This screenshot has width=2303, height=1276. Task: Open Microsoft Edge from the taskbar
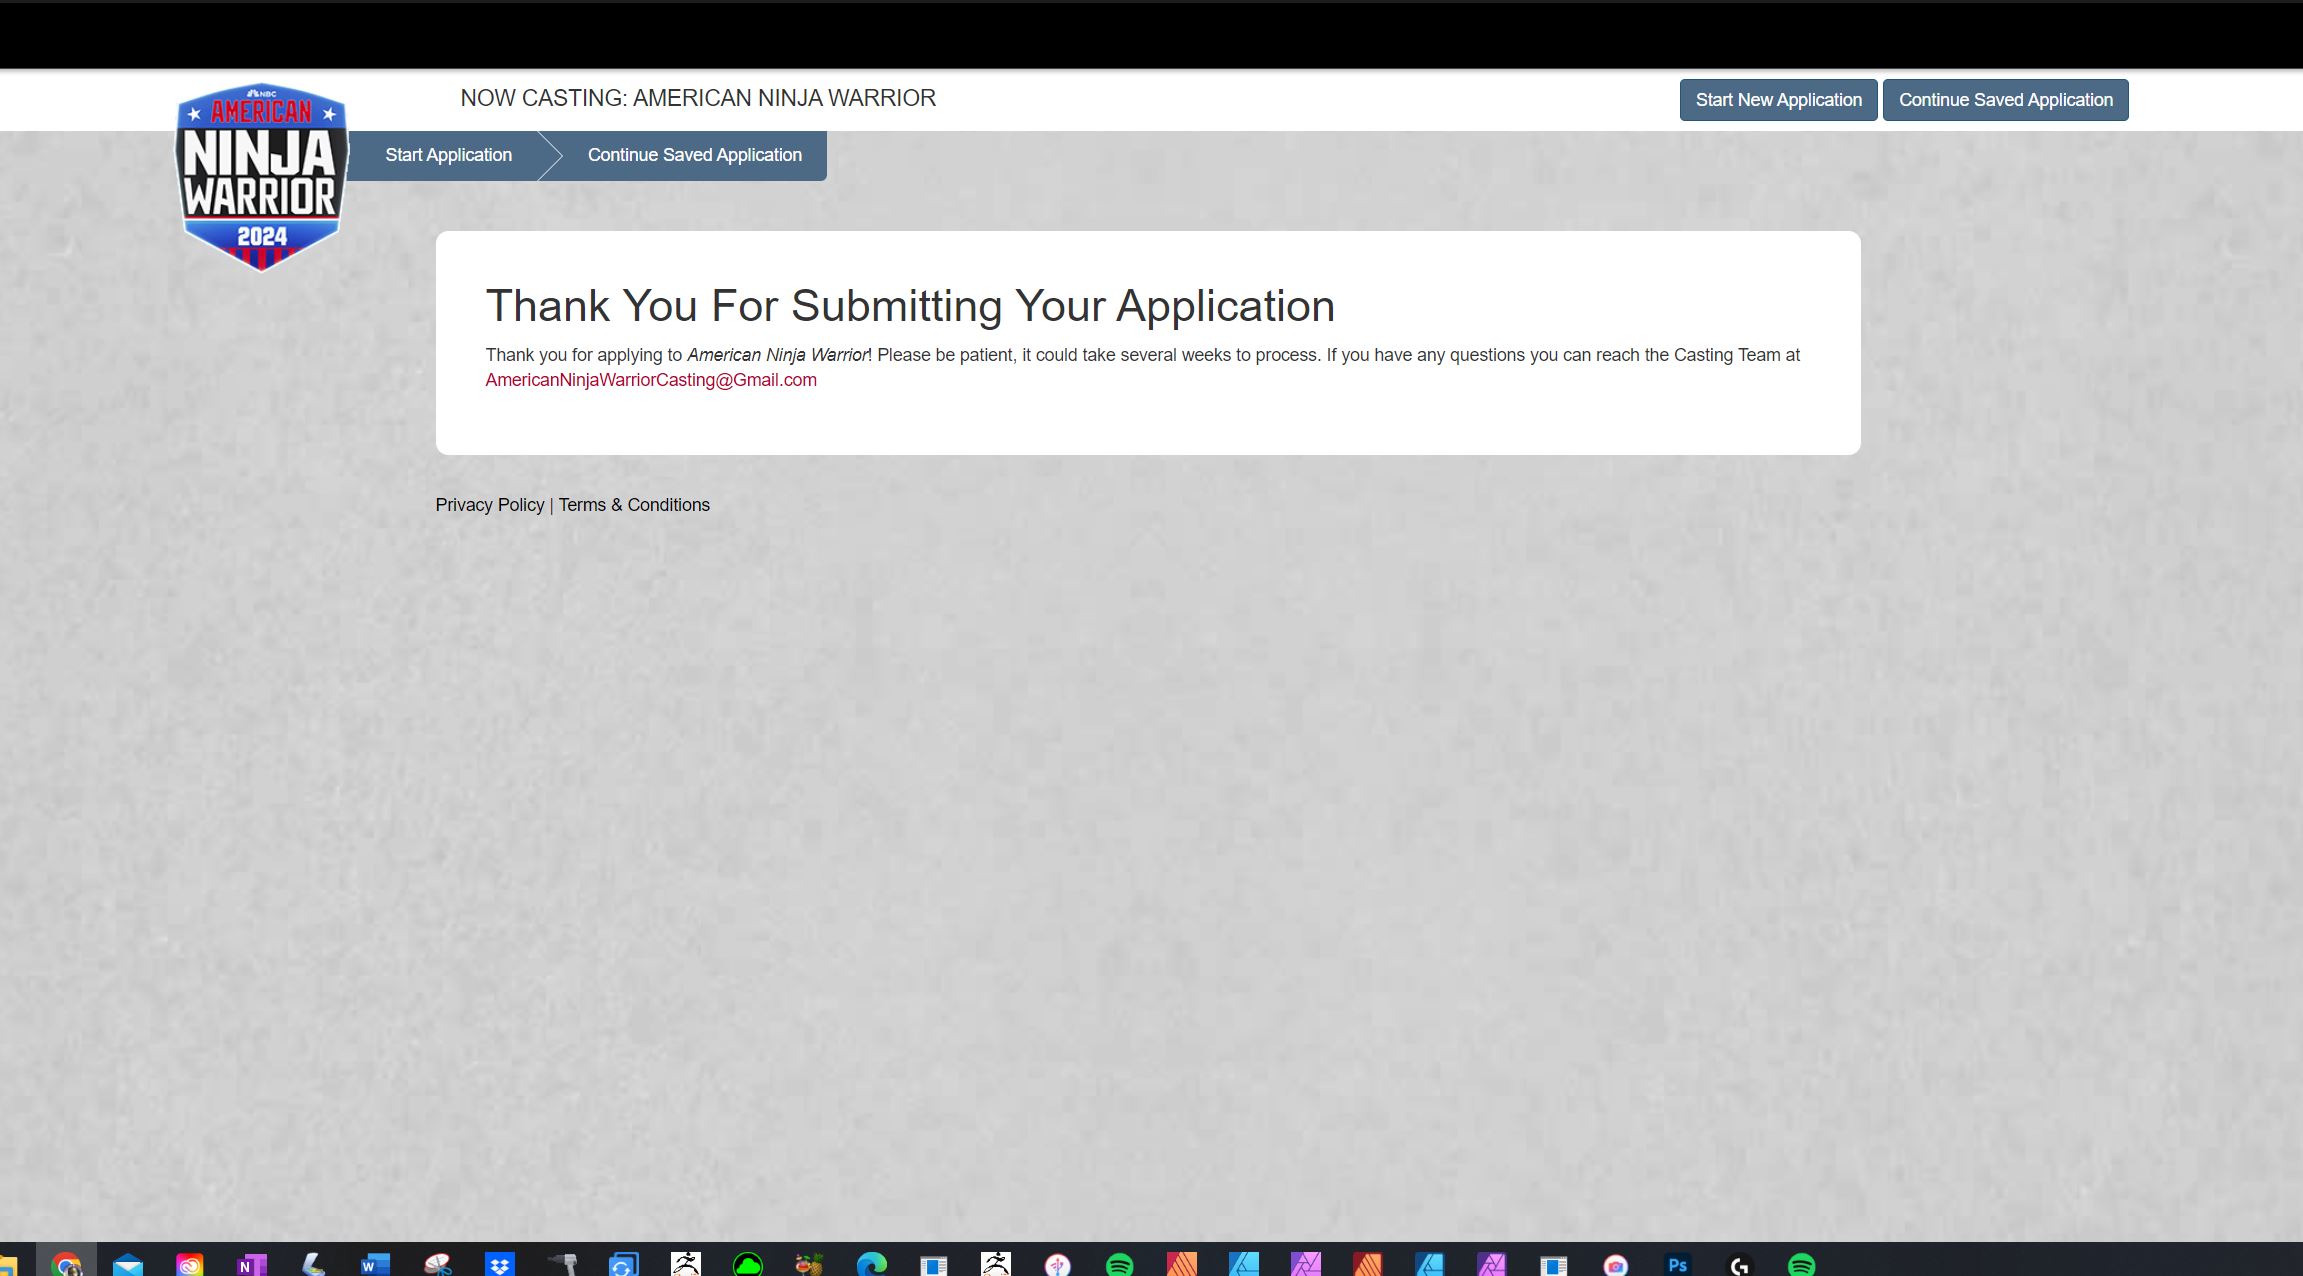click(x=871, y=1265)
